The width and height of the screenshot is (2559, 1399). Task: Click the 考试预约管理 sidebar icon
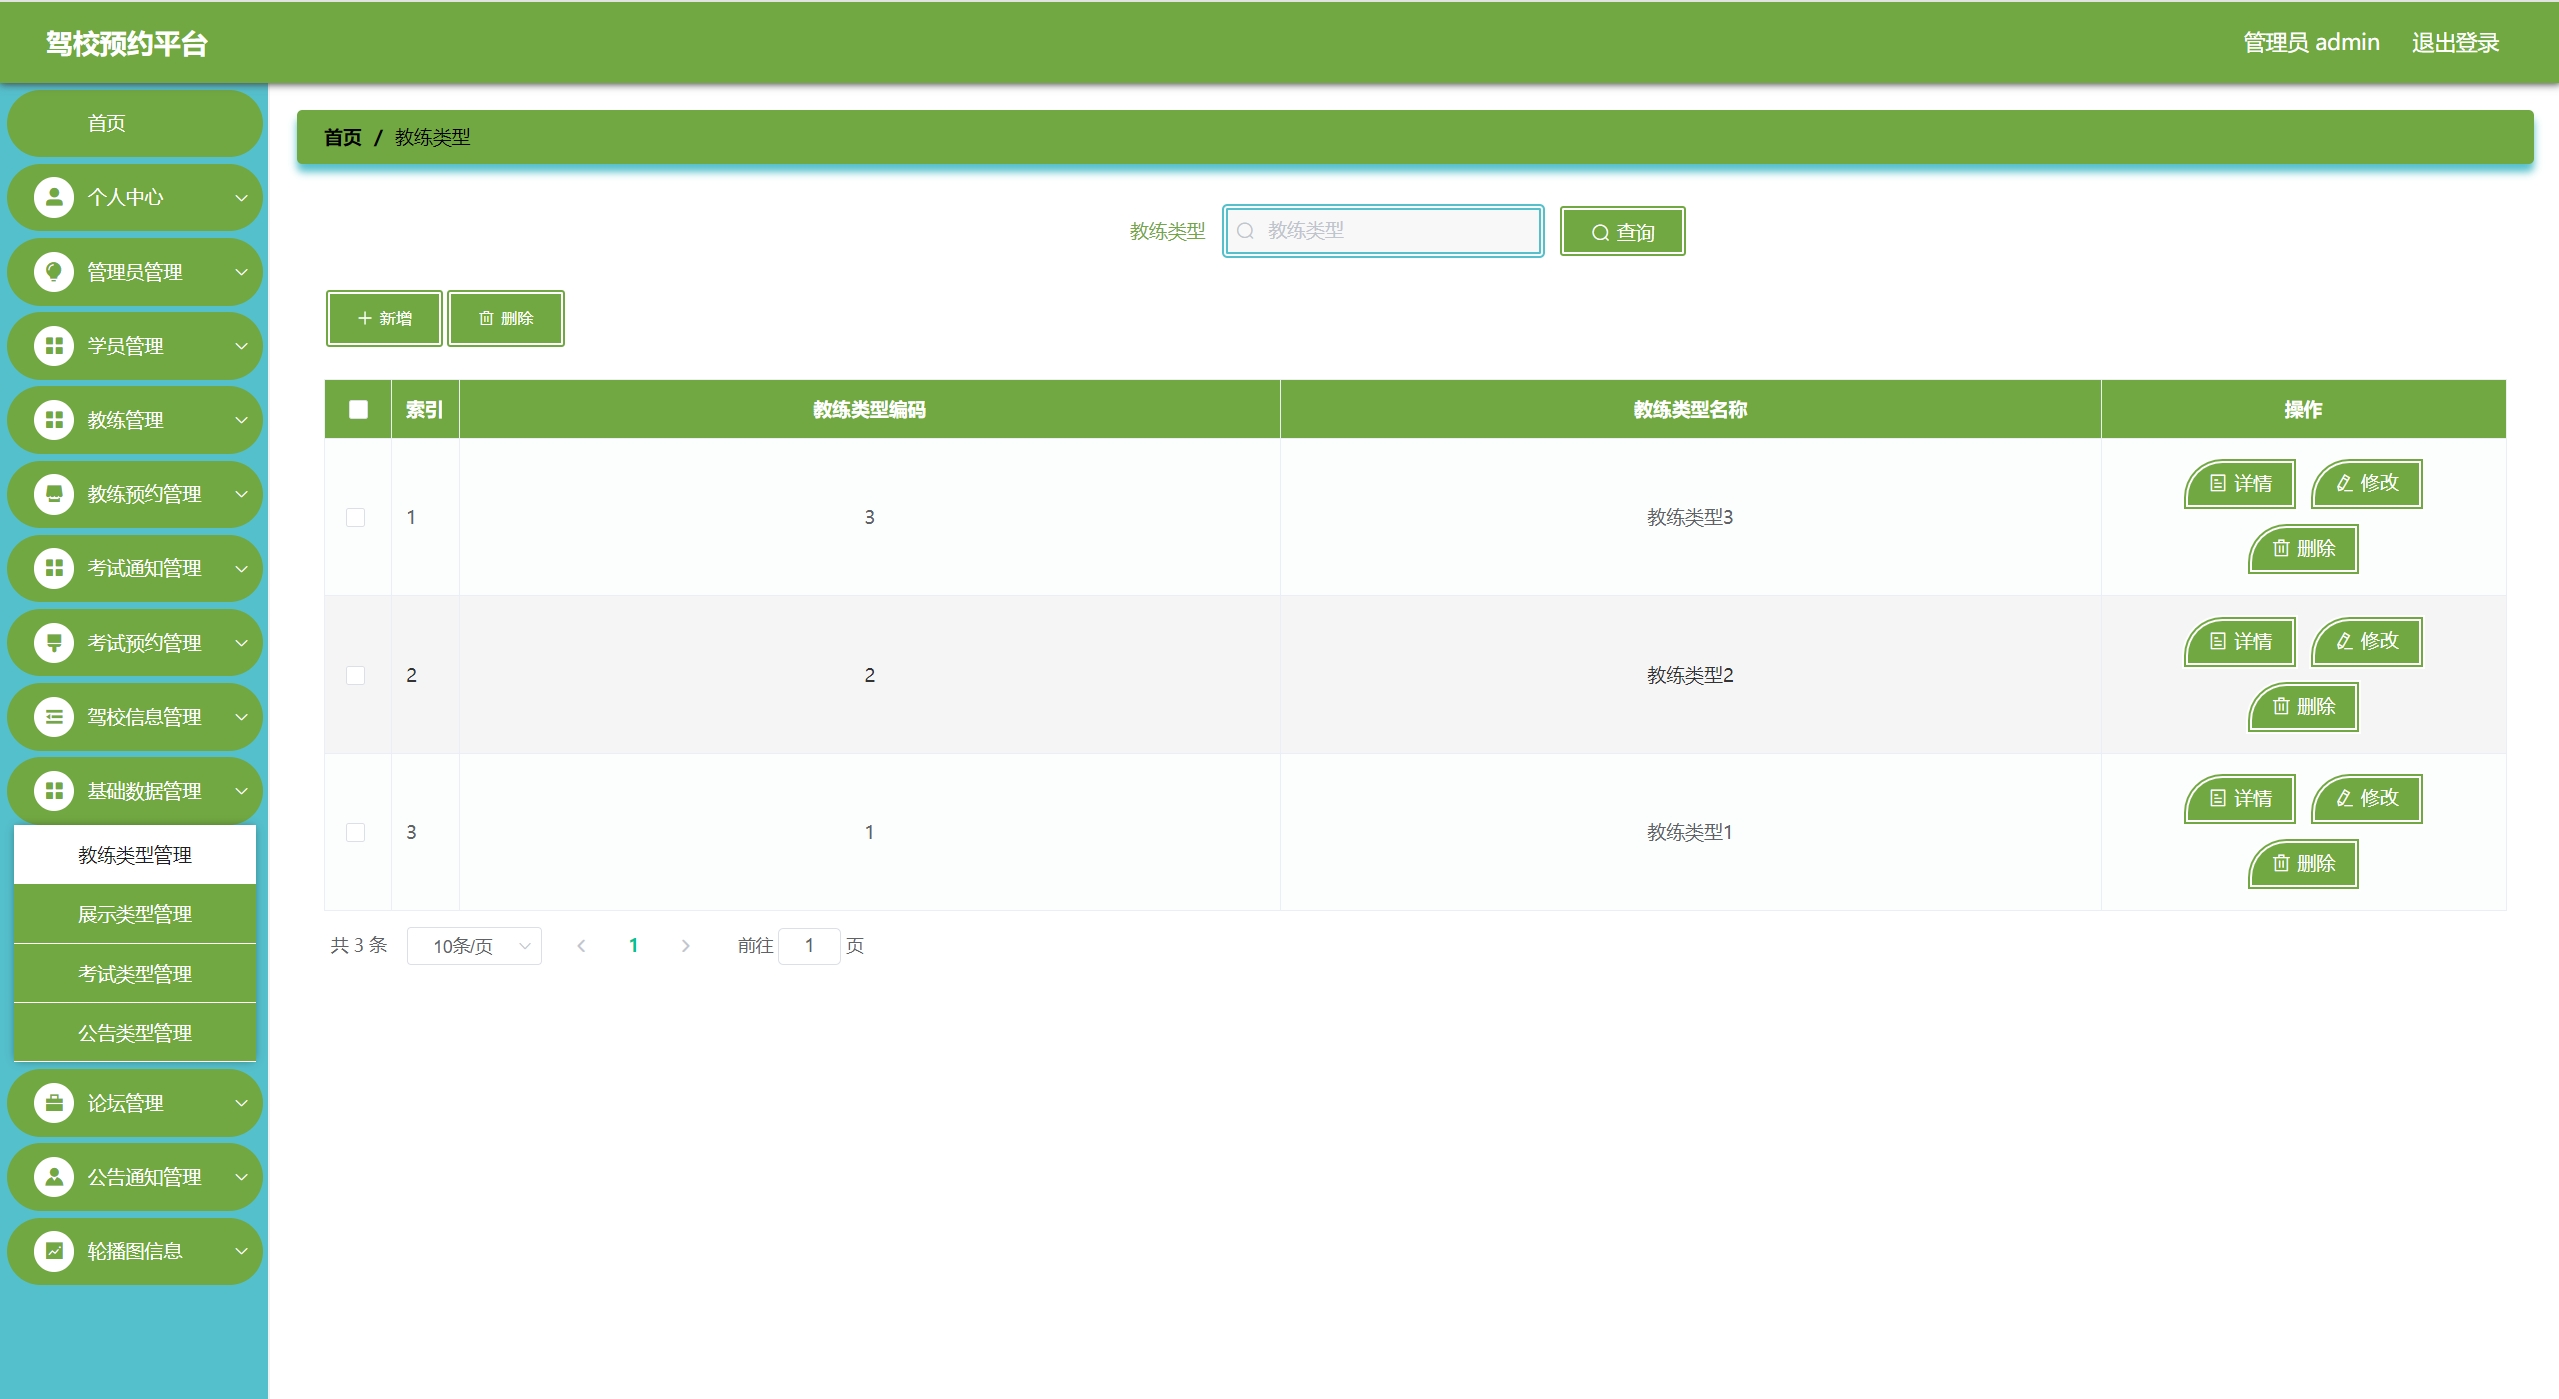tap(54, 642)
